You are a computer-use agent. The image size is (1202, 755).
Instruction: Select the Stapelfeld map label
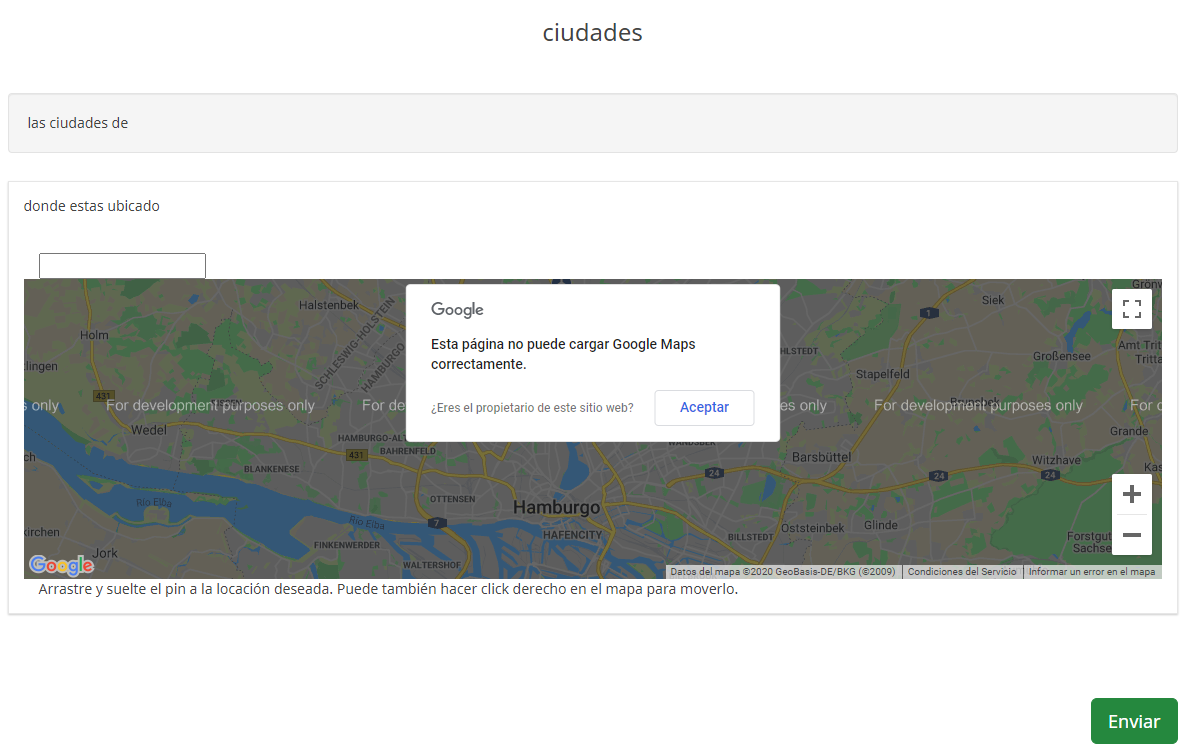pyautogui.click(x=883, y=374)
